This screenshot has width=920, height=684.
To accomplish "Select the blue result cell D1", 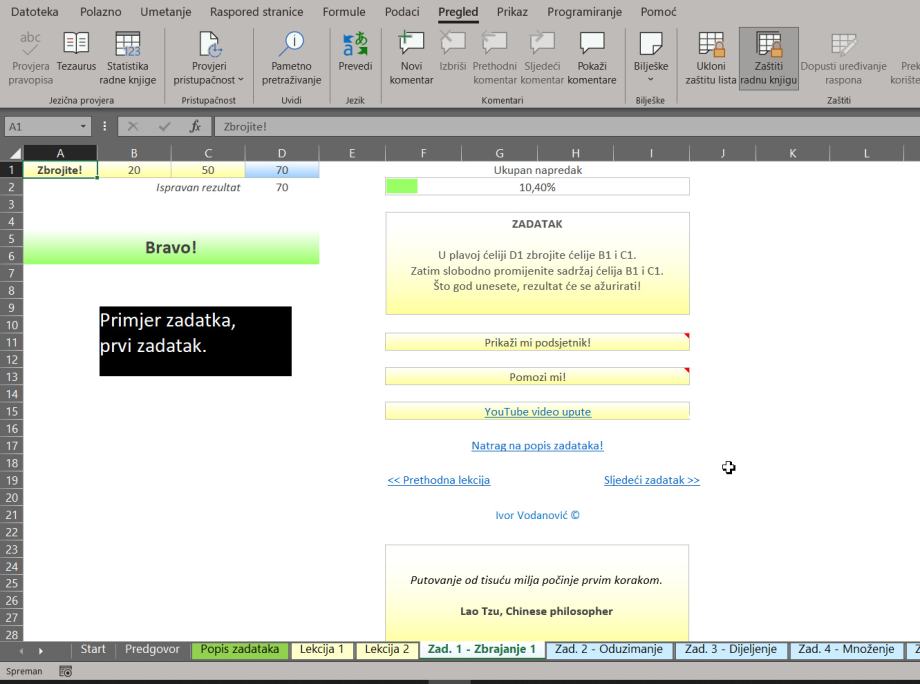I will pyautogui.click(x=282, y=170).
